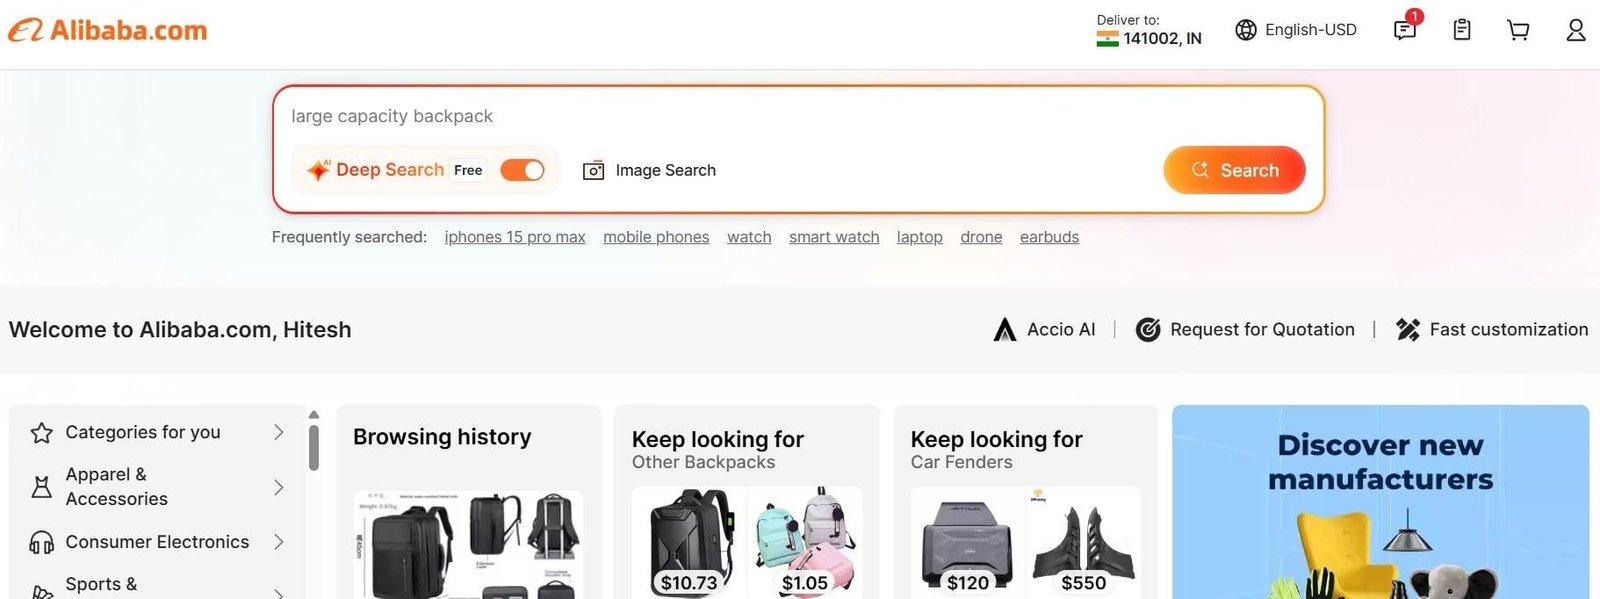Click the 'iphones 15 pro max' link
Viewport: 1600px width, 599px height.
tap(514, 237)
